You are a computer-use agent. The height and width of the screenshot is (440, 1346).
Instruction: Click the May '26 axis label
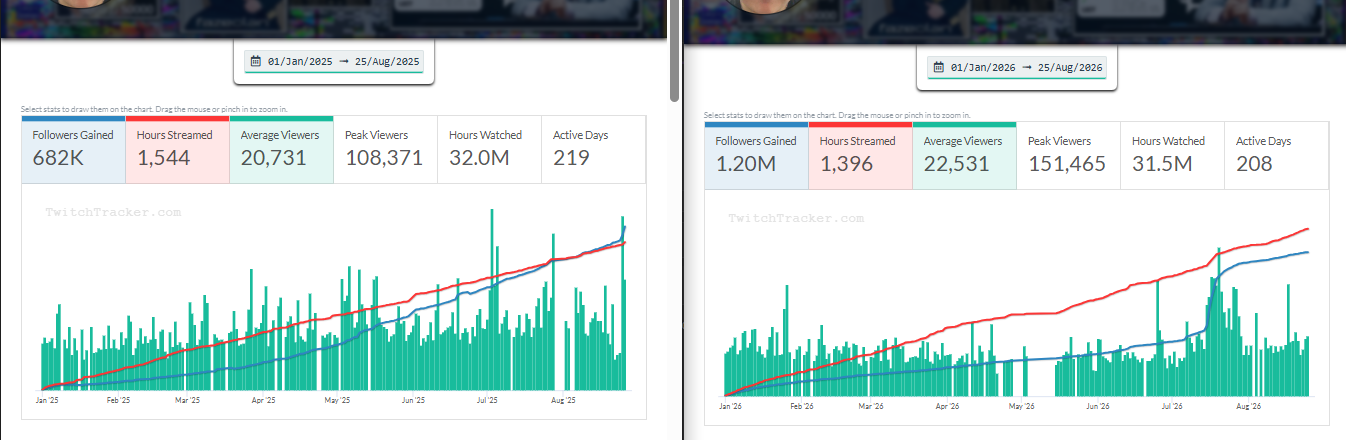tap(1021, 407)
